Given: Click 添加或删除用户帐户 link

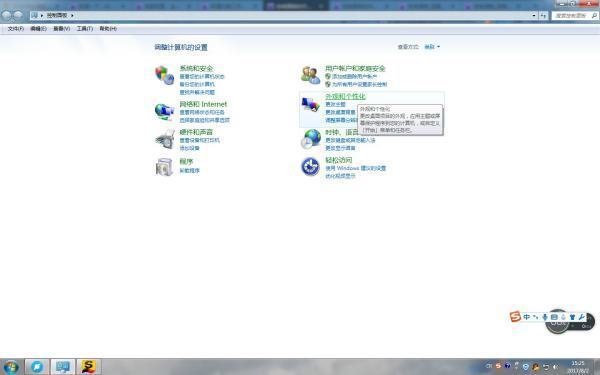Looking at the screenshot, I should pos(354,77).
